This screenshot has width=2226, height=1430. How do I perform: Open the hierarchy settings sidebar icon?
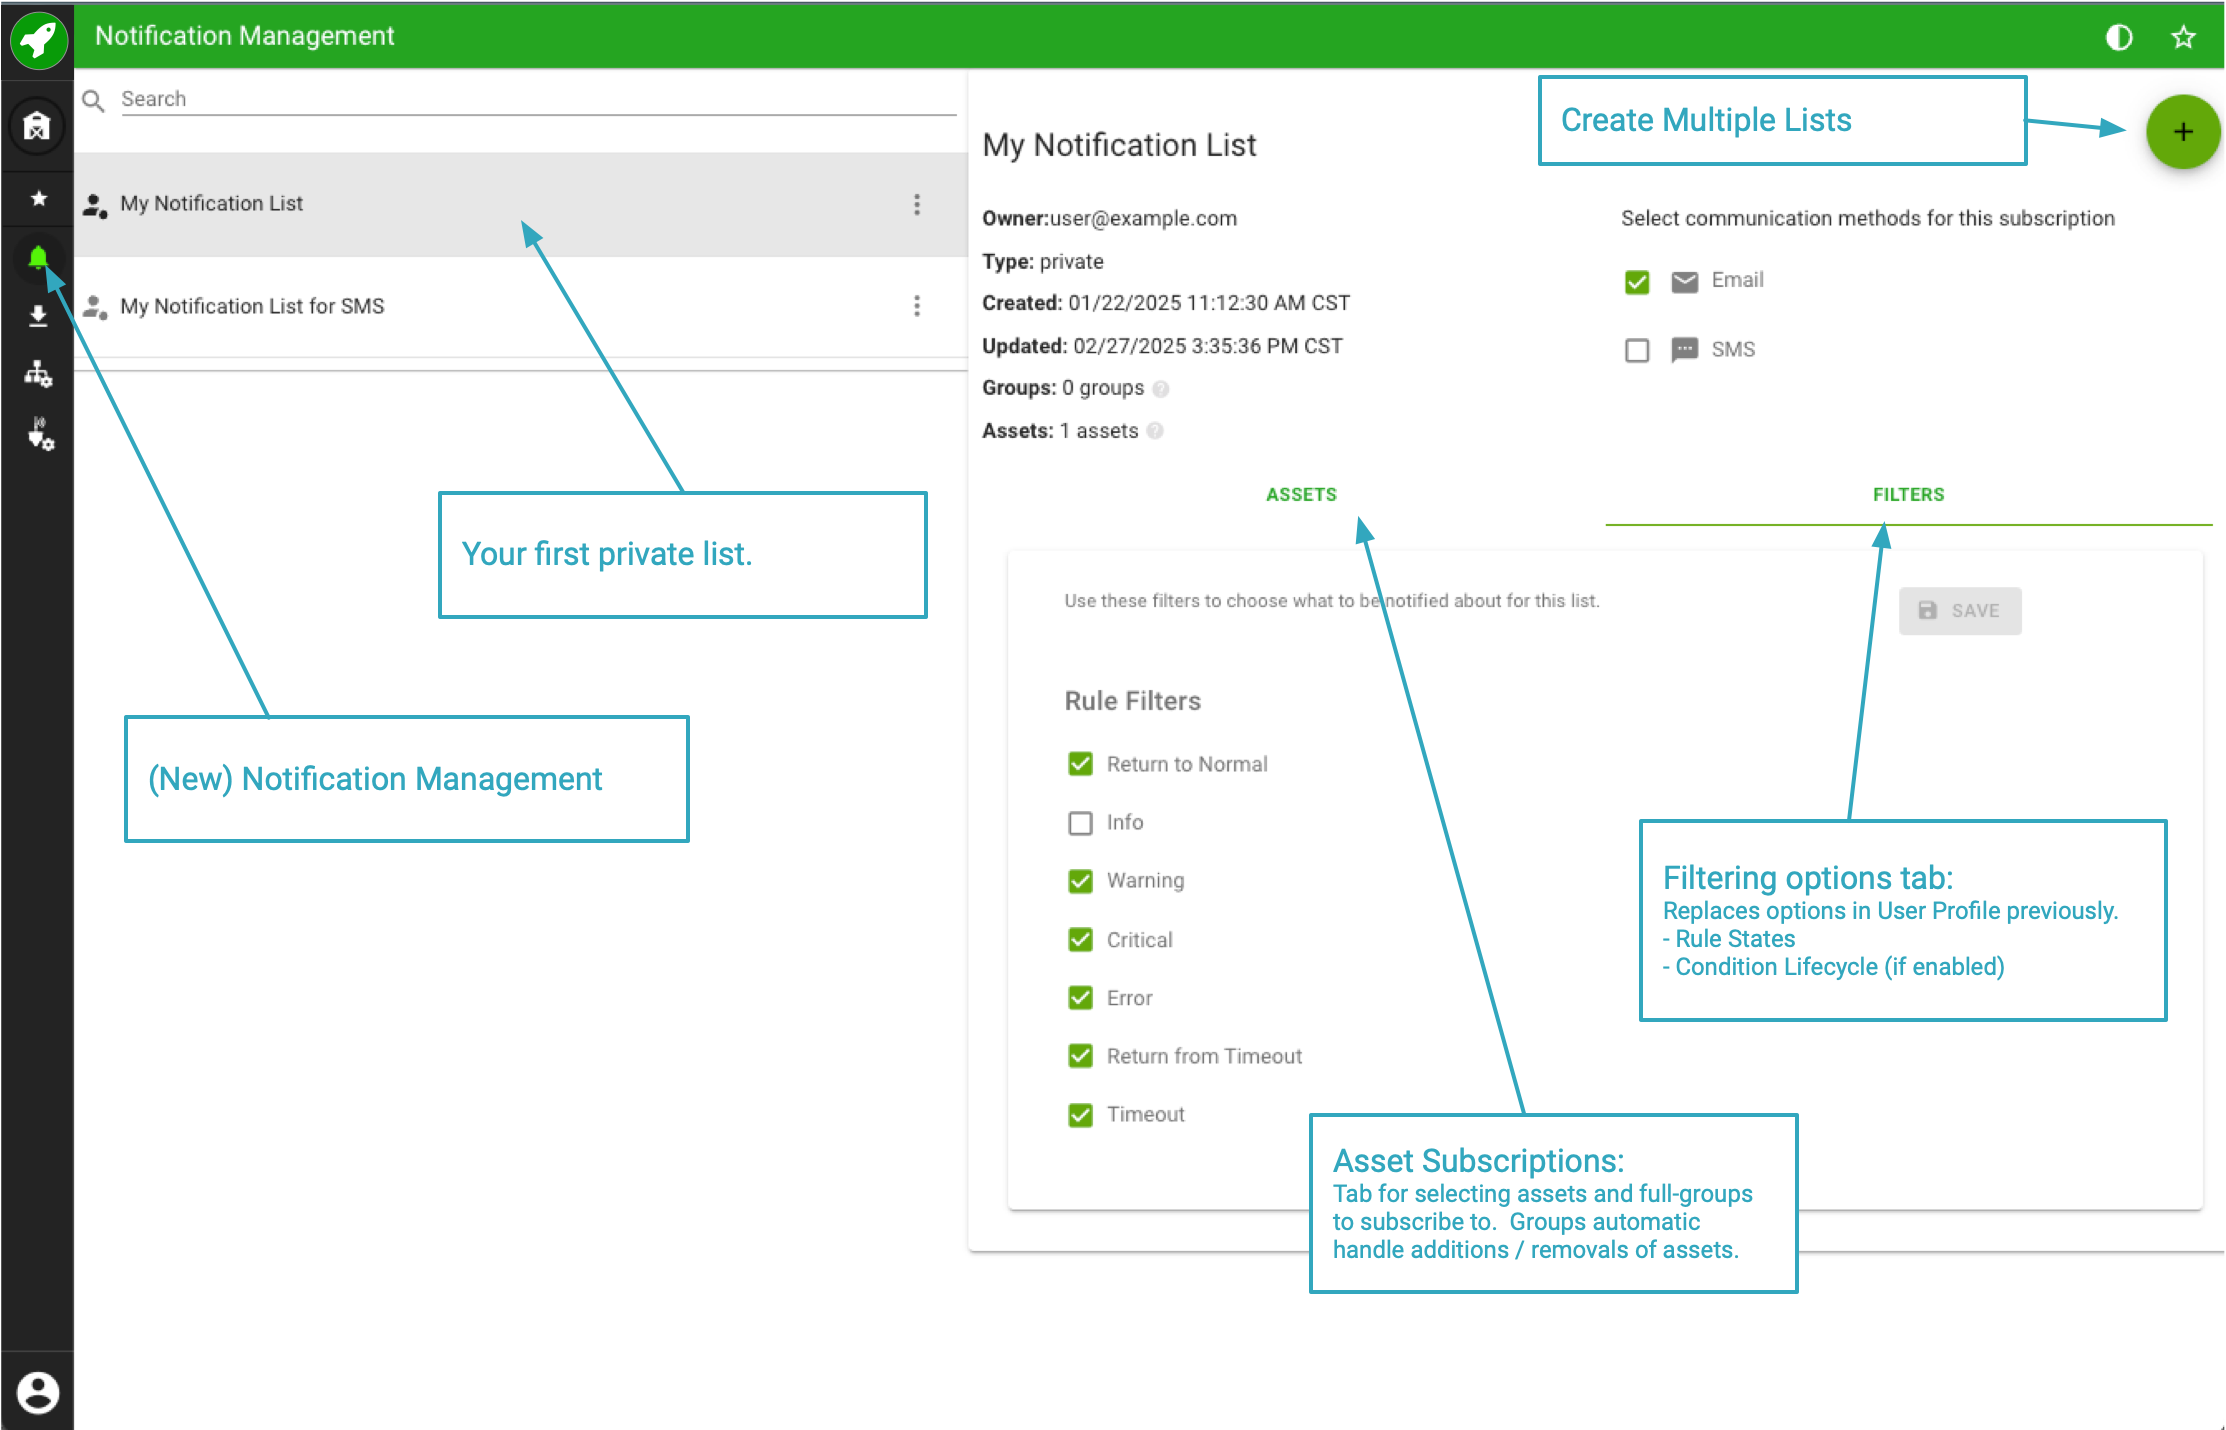38,374
